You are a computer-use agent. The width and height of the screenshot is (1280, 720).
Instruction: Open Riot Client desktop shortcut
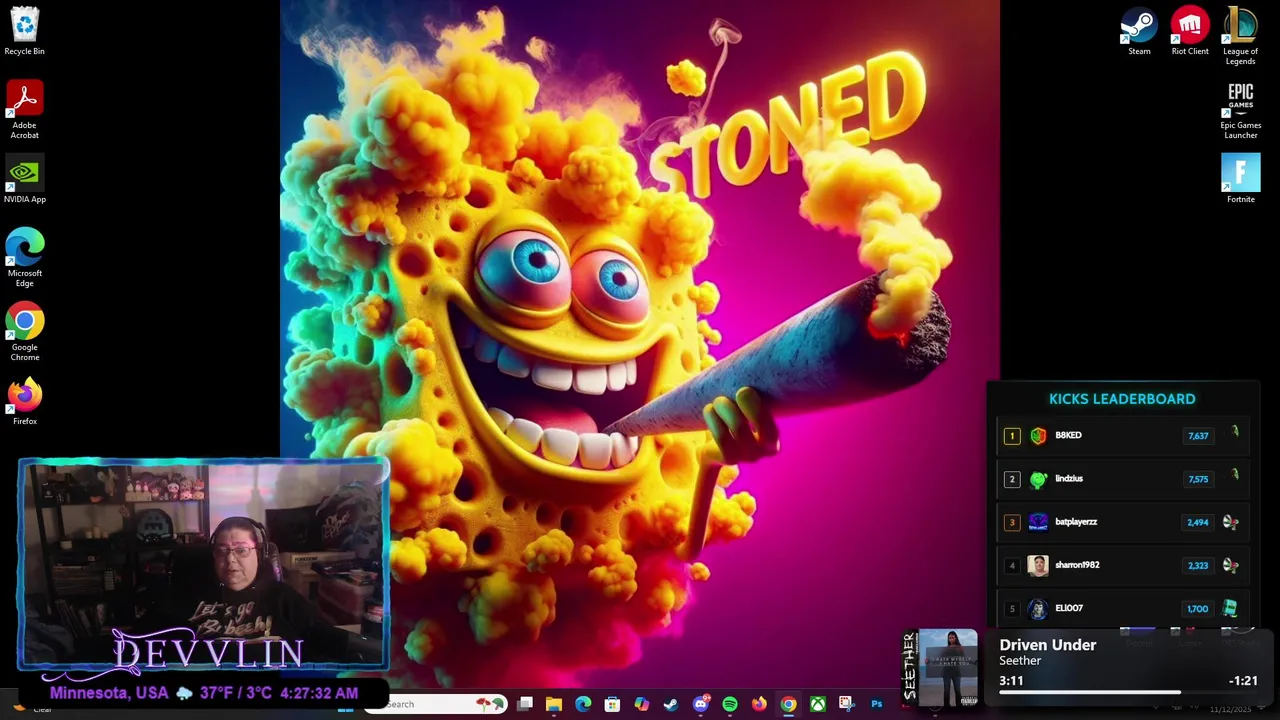pyautogui.click(x=1190, y=30)
